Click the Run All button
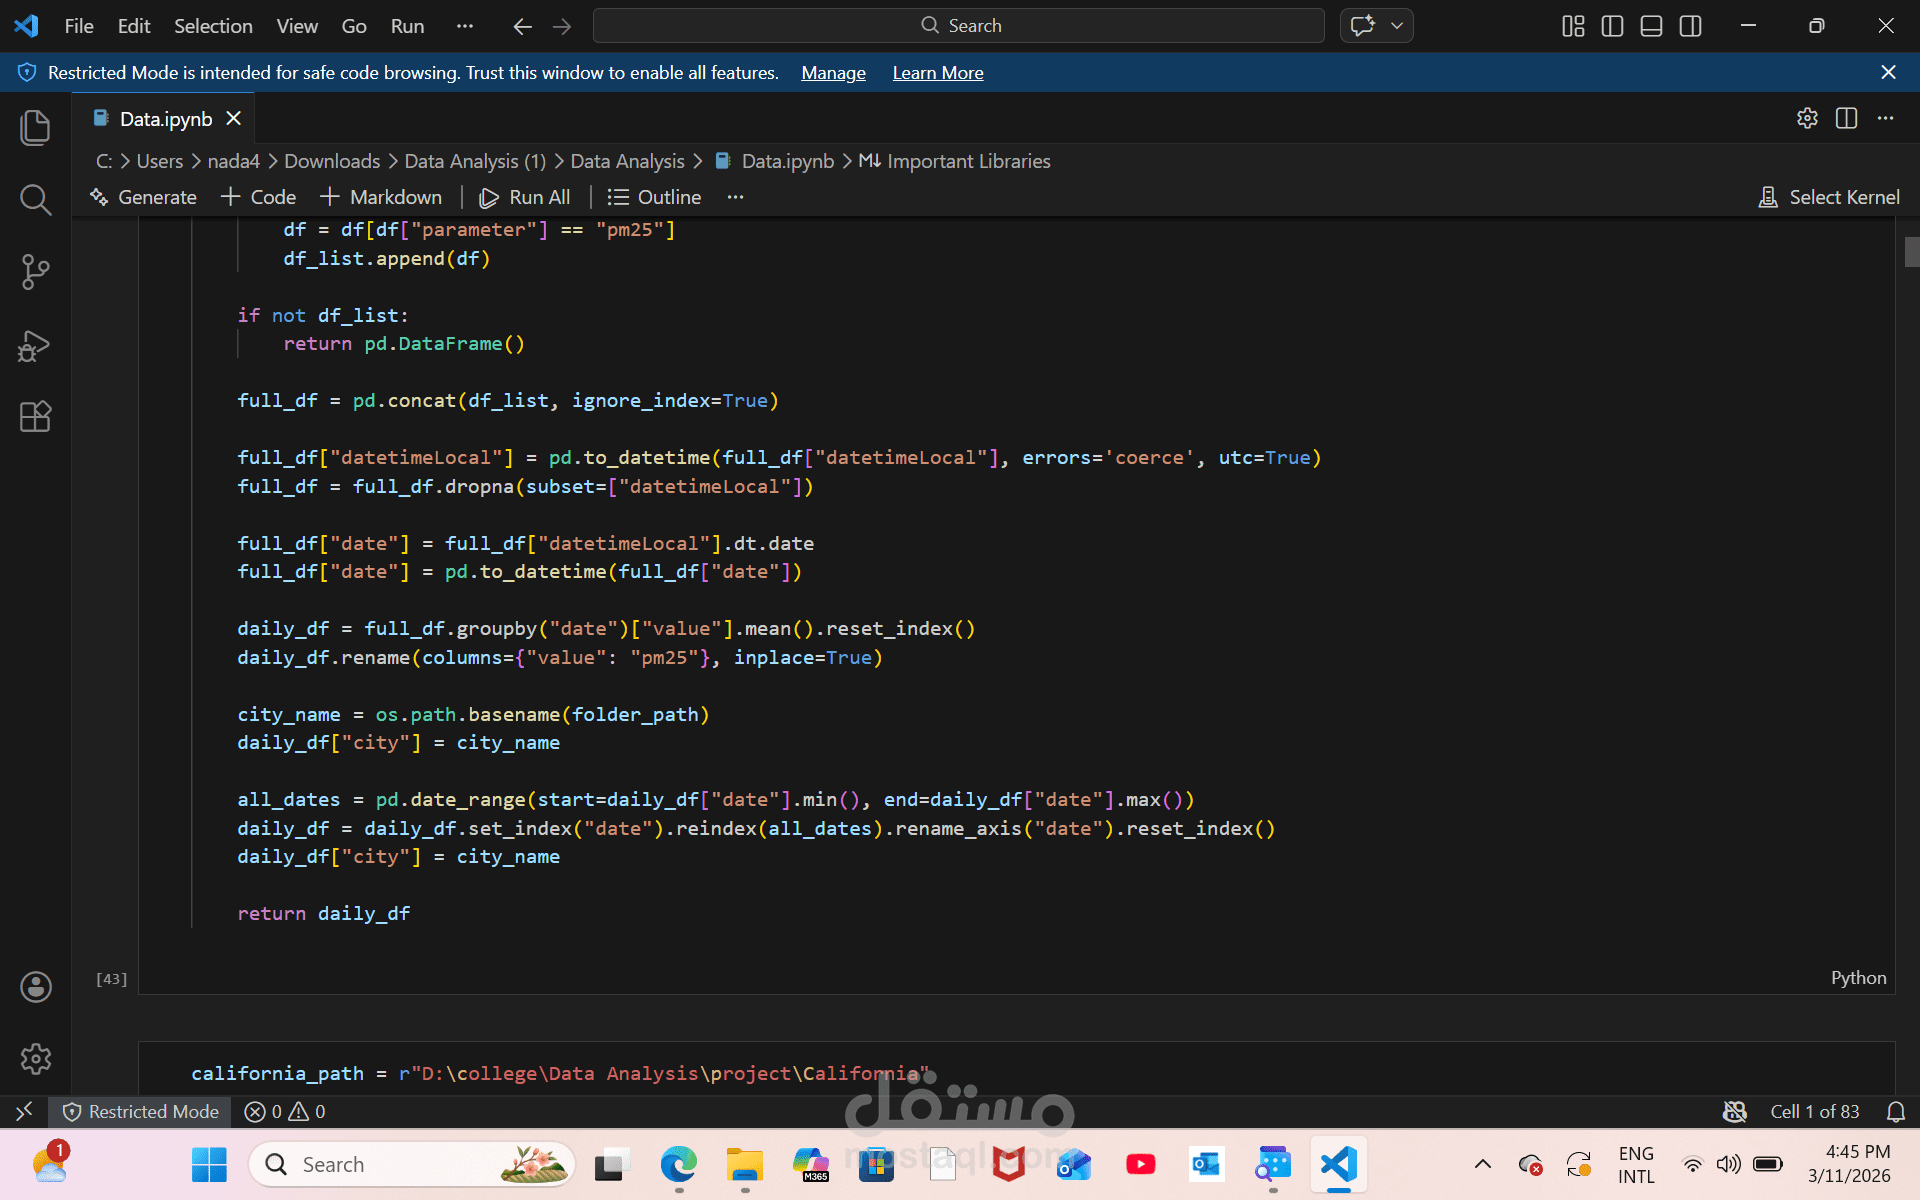1920x1200 pixels. point(525,197)
